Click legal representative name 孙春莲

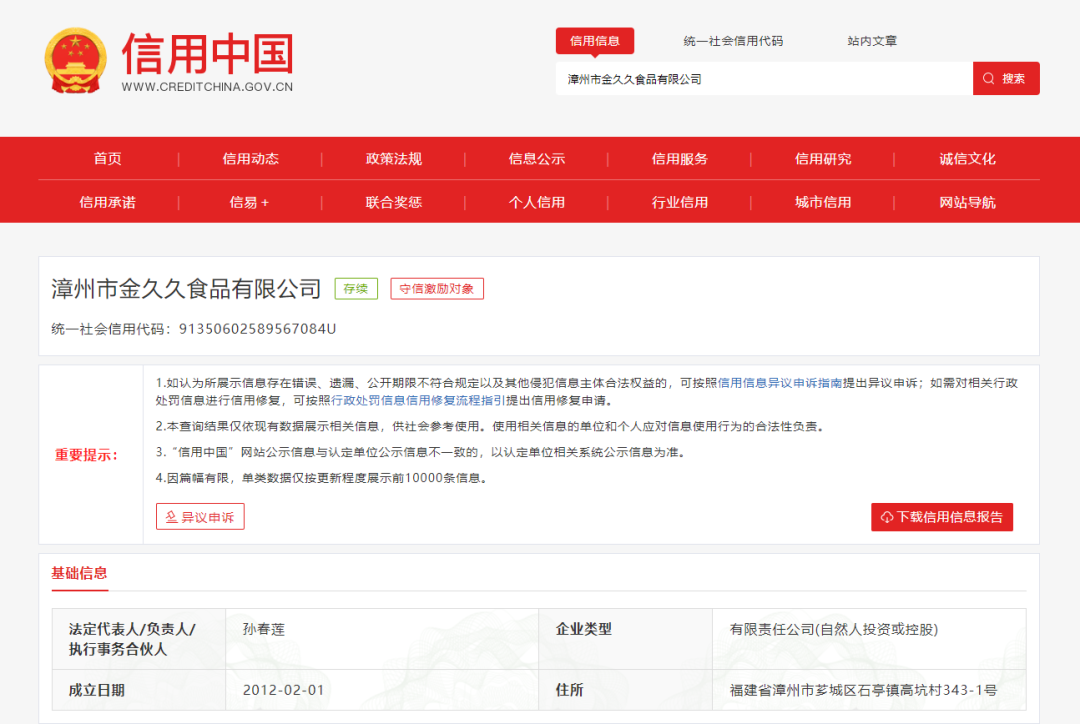[264, 629]
